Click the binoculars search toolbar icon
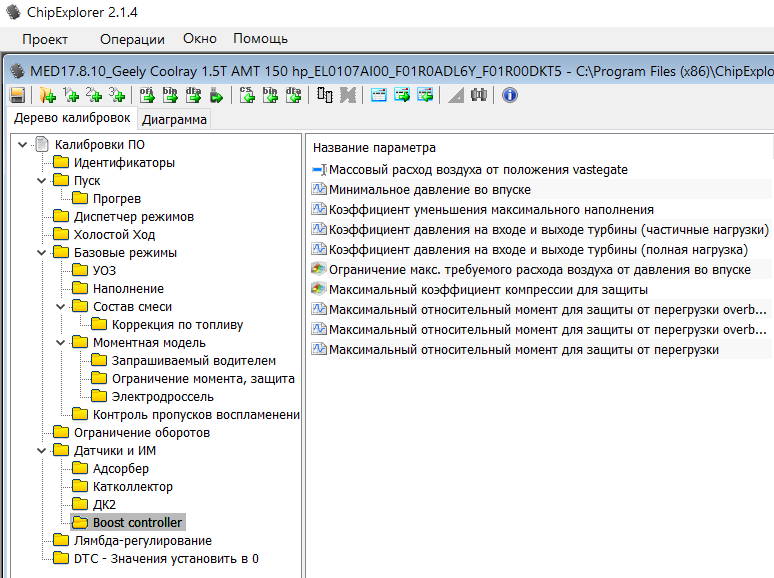Image resolution: width=774 pixels, height=578 pixels. pyautogui.click(x=479, y=95)
